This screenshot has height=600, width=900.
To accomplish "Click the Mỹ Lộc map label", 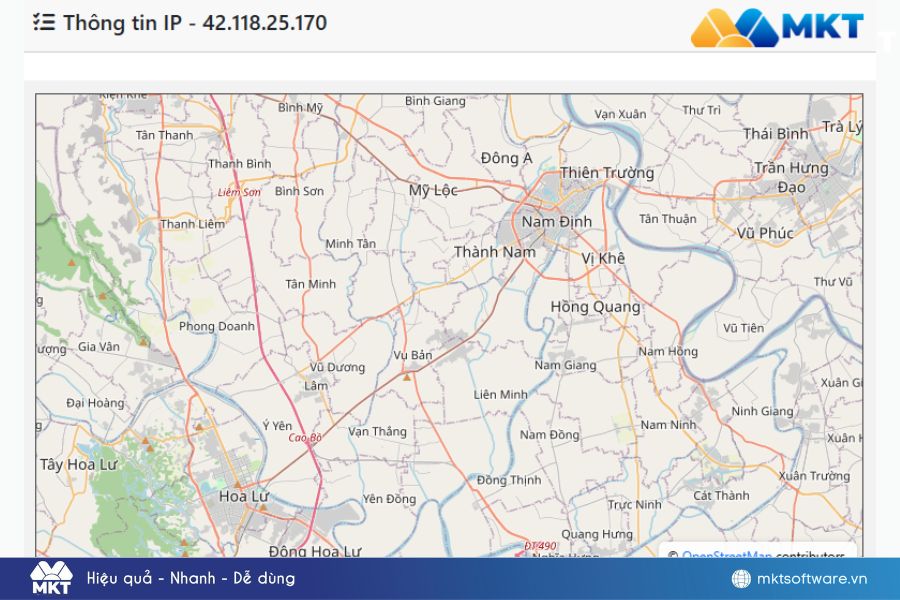I will 432,190.
